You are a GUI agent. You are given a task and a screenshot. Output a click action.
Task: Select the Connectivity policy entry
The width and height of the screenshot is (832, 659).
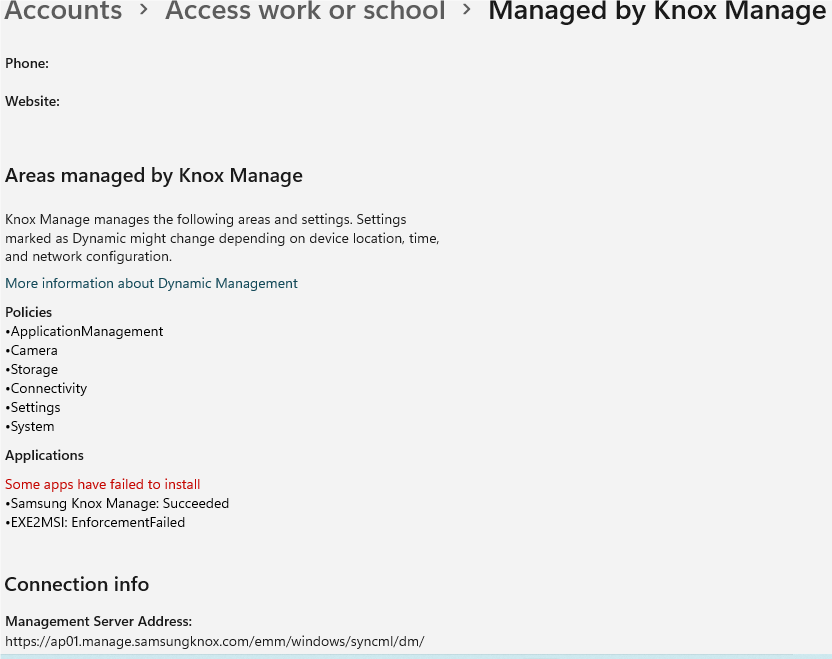pyautogui.click(x=46, y=388)
